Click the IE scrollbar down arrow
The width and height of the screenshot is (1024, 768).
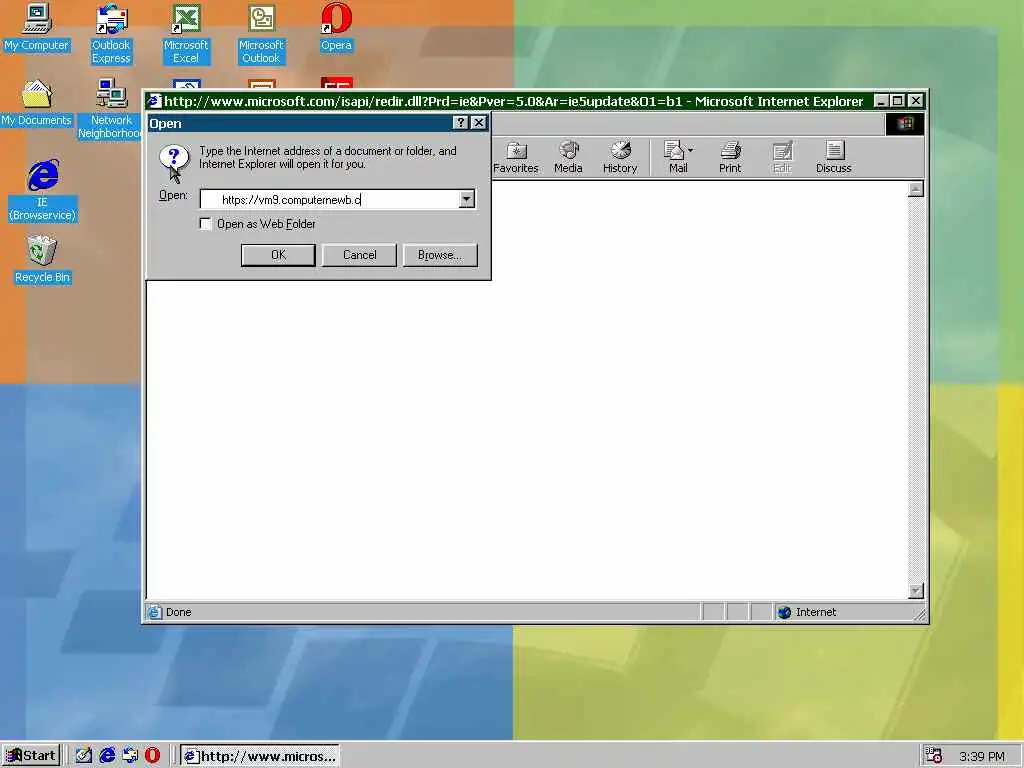916,591
